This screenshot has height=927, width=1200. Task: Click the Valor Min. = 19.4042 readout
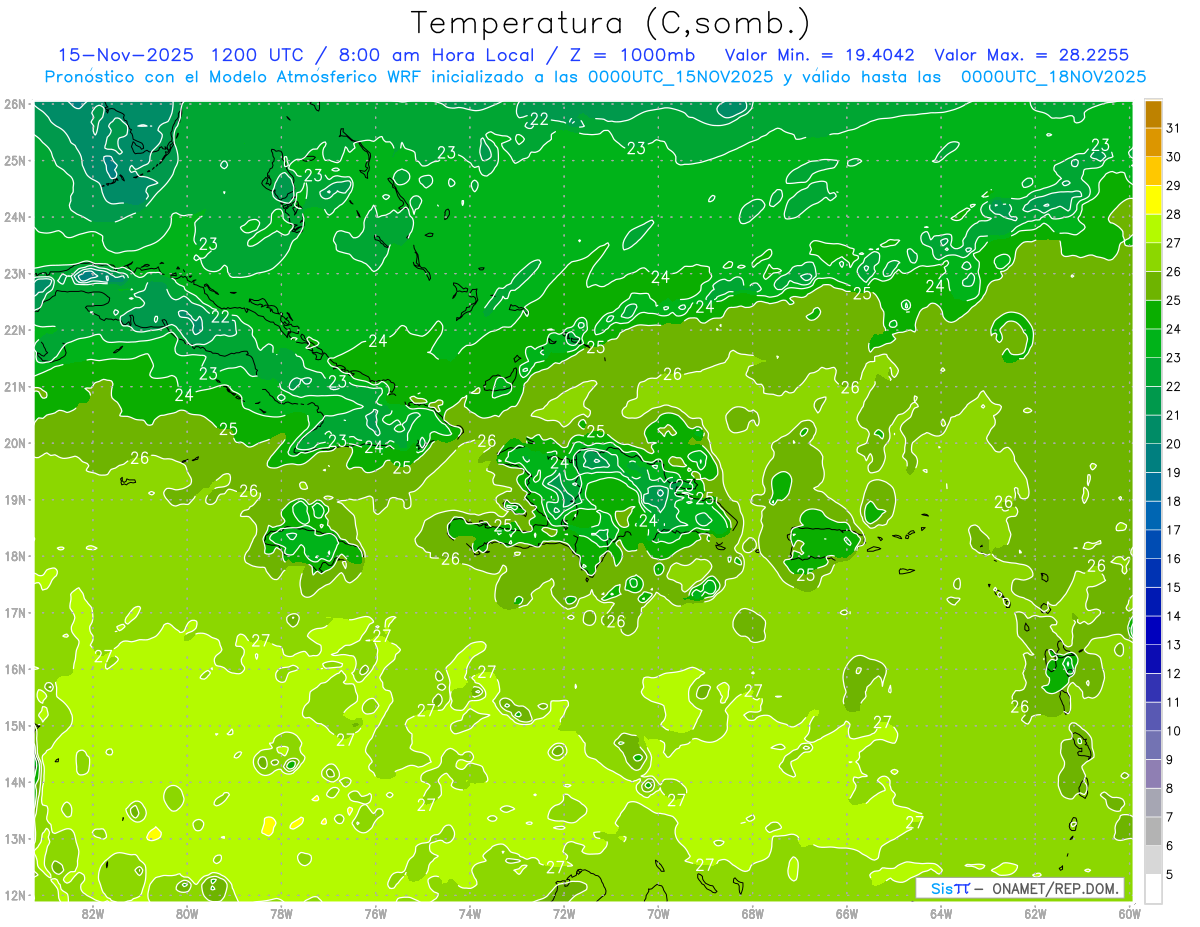pyautogui.click(x=820, y=55)
